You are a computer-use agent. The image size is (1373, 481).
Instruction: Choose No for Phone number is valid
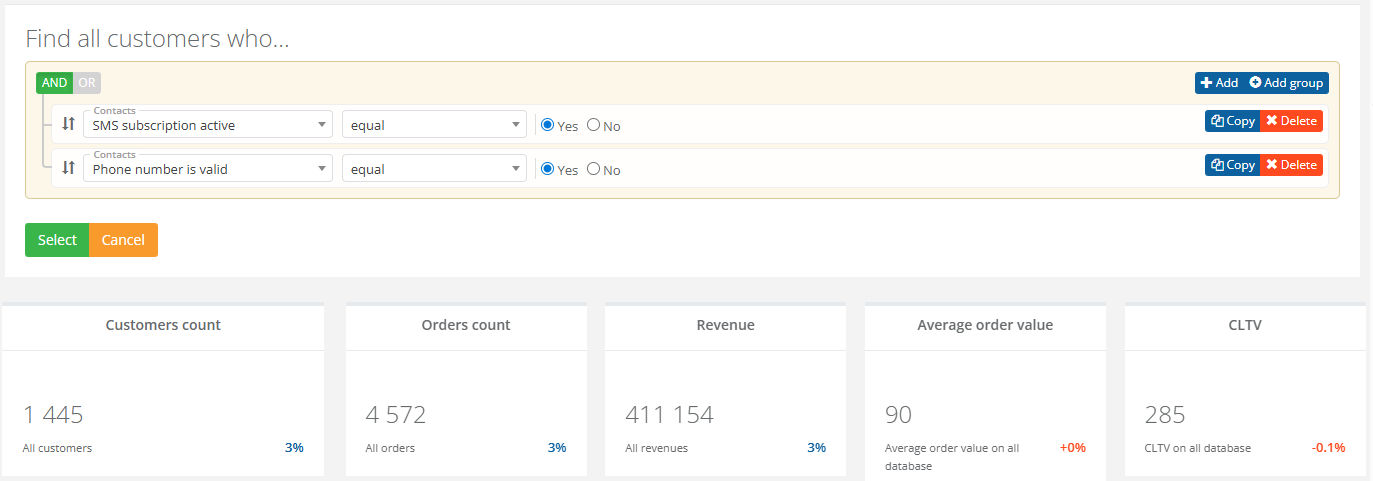(594, 170)
